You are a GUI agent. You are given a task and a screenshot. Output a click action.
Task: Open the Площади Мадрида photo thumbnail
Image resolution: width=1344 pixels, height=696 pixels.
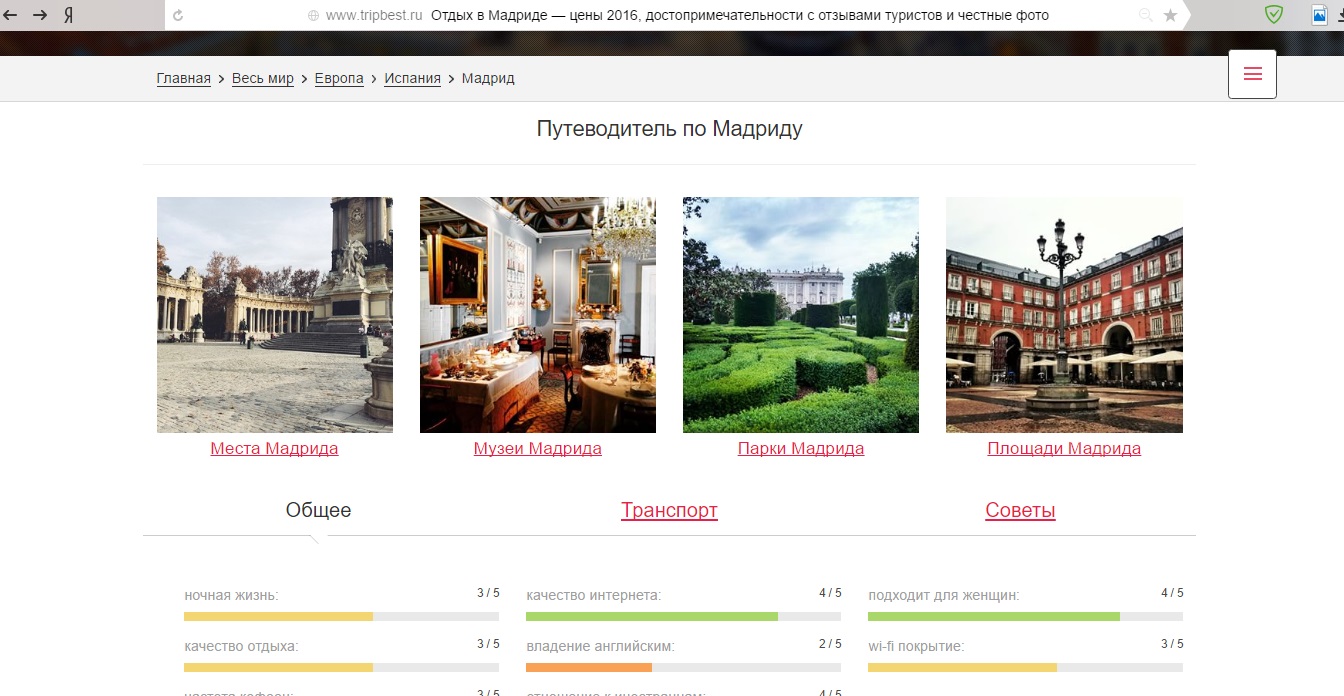pos(1064,315)
